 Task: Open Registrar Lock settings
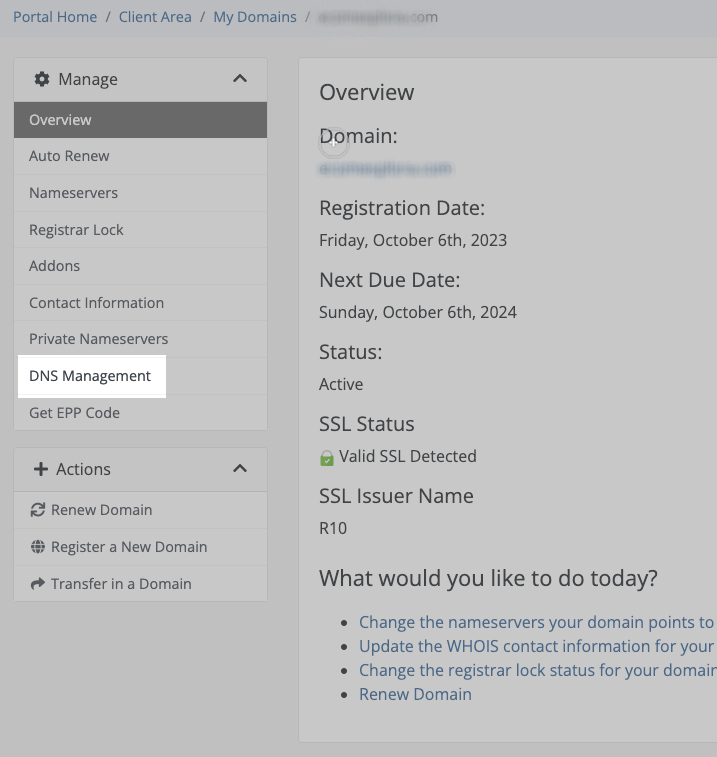click(x=141, y=230)
